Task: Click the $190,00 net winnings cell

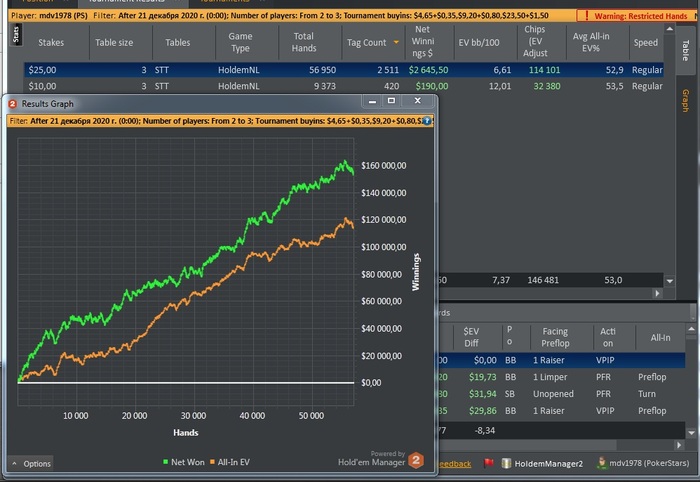Action: point(431,86)
